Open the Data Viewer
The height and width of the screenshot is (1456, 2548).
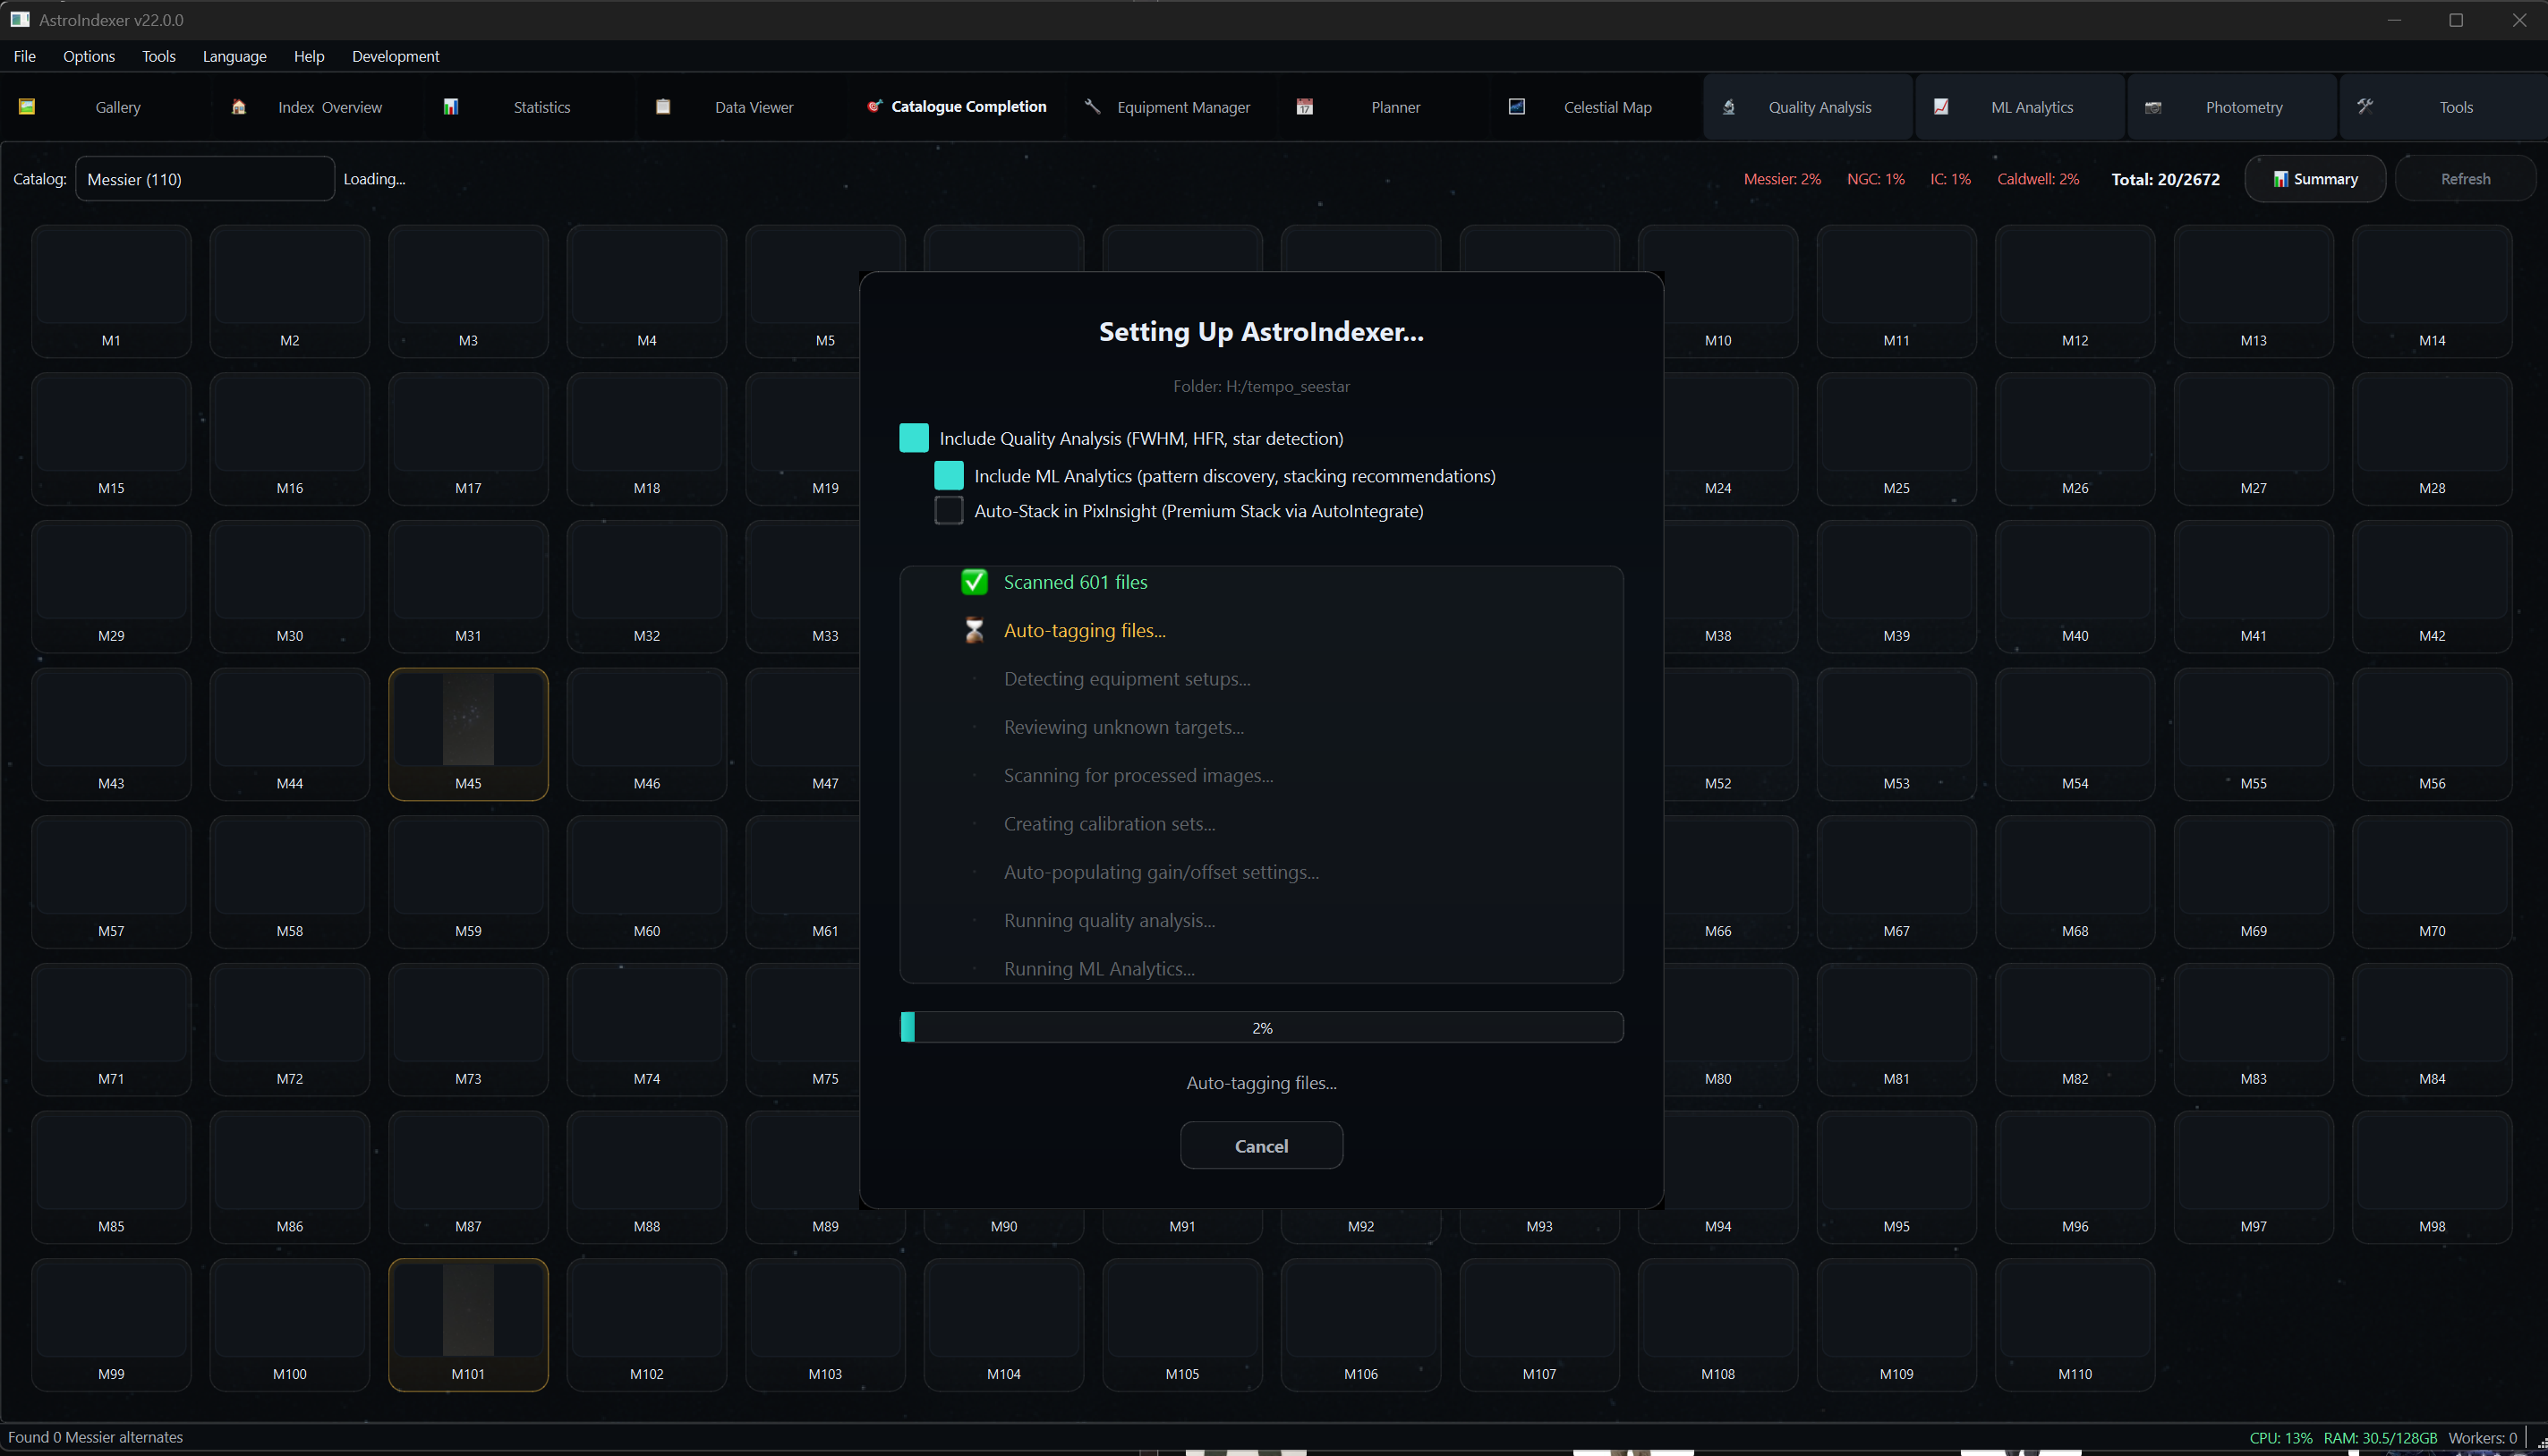pyautogui.click(x=753, y=107)
